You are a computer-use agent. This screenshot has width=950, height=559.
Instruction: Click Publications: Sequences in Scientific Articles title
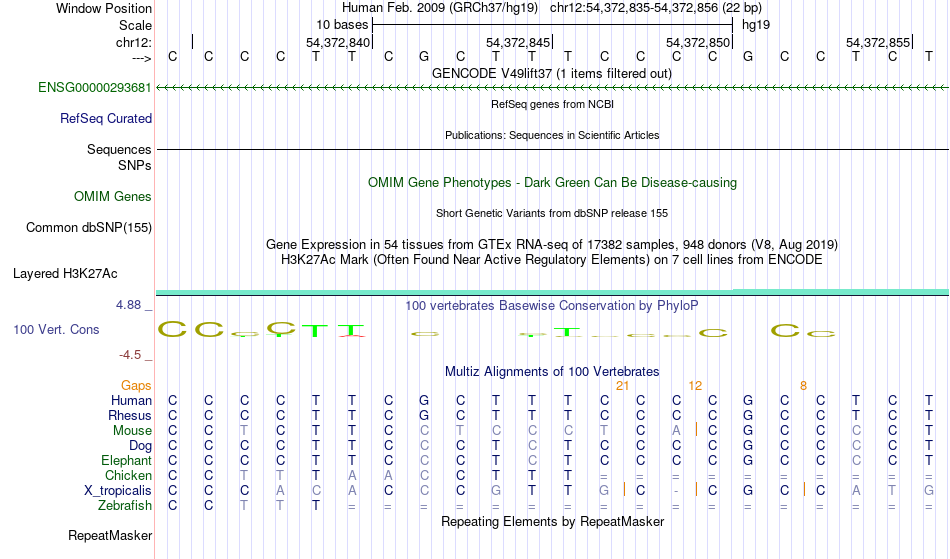point(552,135)
